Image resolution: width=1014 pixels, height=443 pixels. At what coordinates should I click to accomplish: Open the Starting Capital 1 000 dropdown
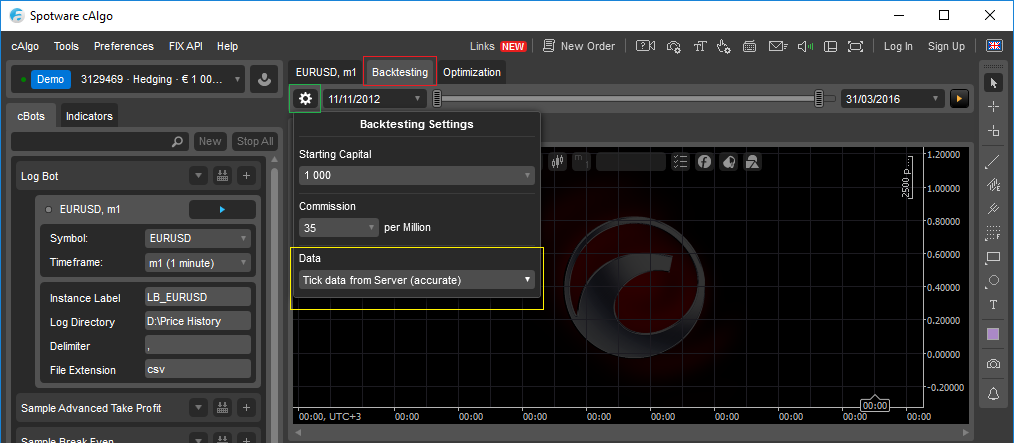pyautogui.click(x=417, y=175)
